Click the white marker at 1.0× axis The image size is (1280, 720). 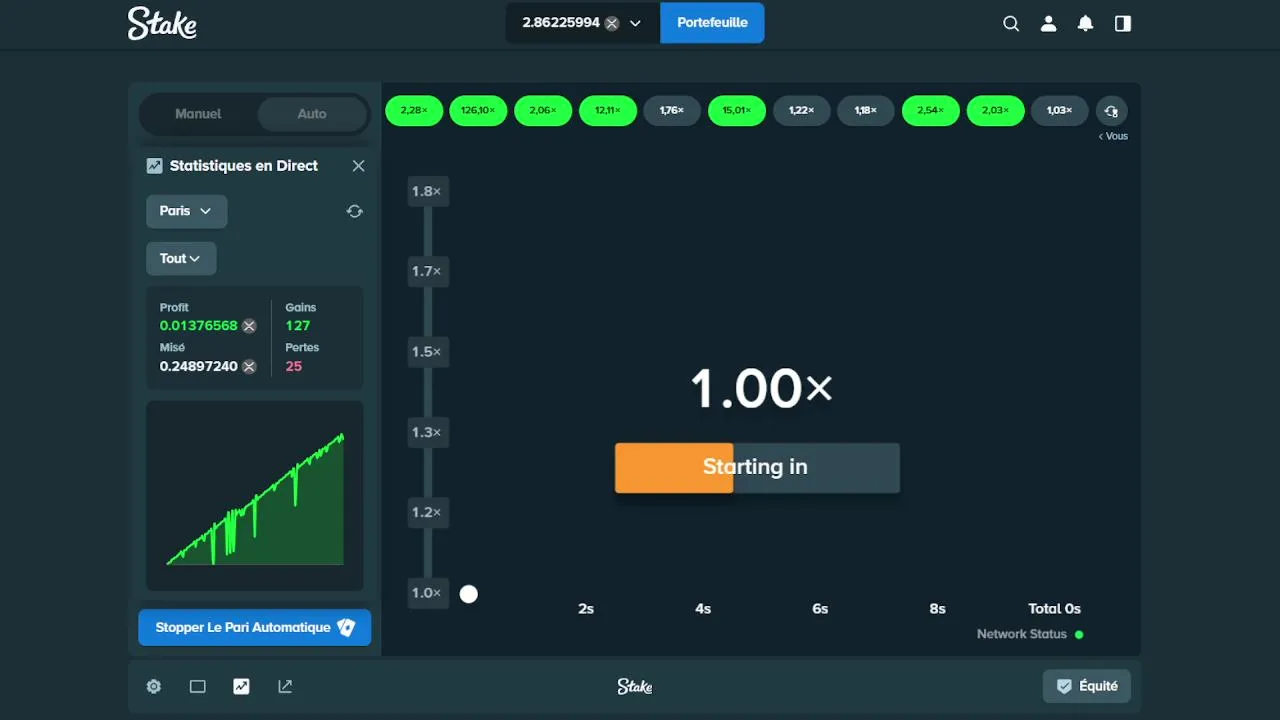tap(468, 594)
